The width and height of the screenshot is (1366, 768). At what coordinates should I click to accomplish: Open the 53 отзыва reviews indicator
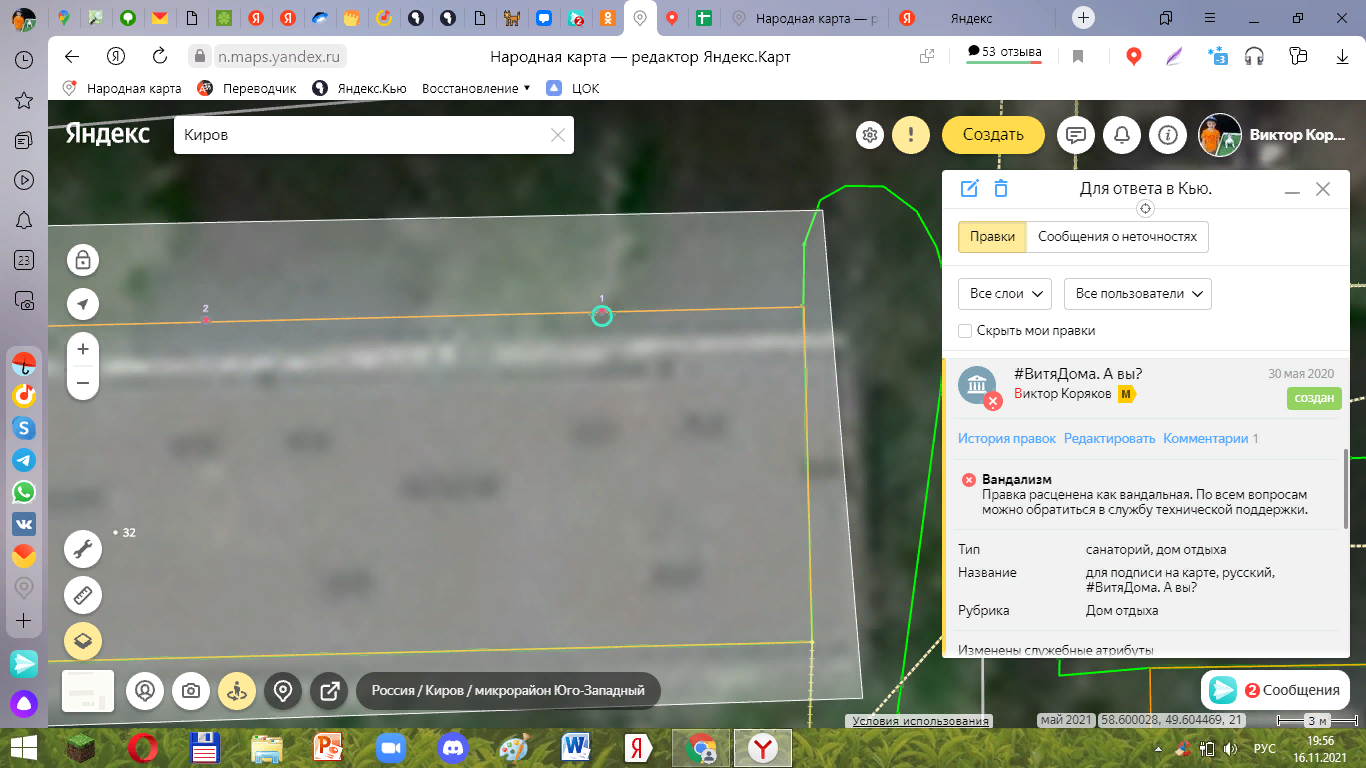click(x=1004, y=53)
